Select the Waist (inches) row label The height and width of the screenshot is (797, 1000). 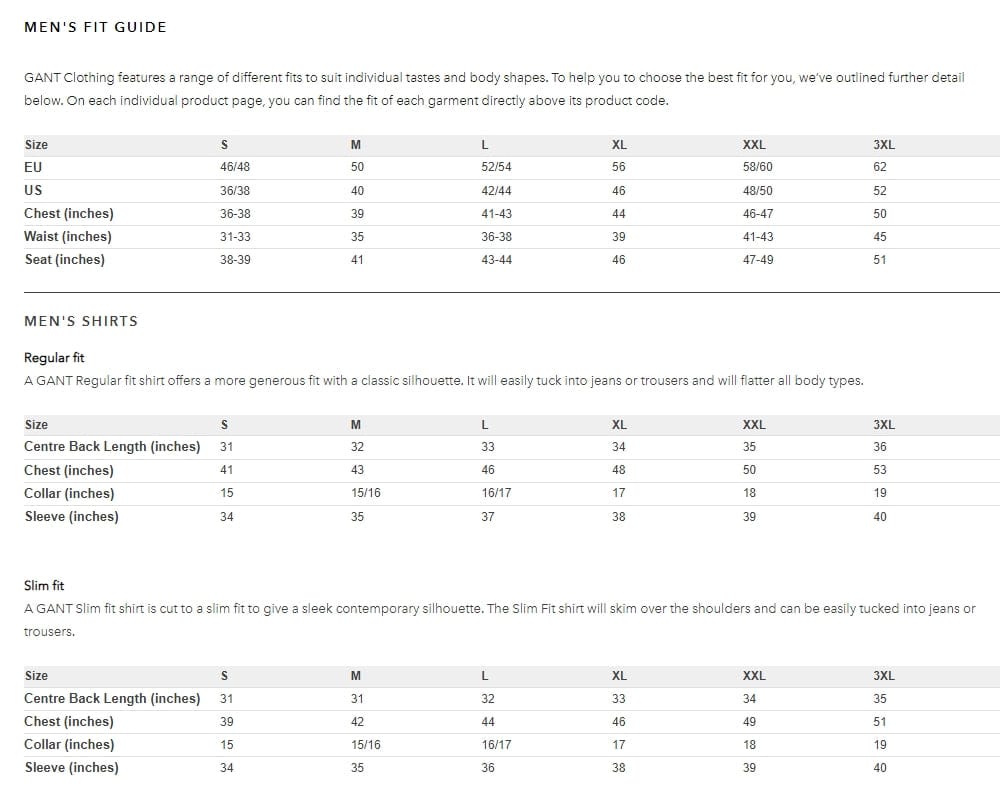[68, 237]
